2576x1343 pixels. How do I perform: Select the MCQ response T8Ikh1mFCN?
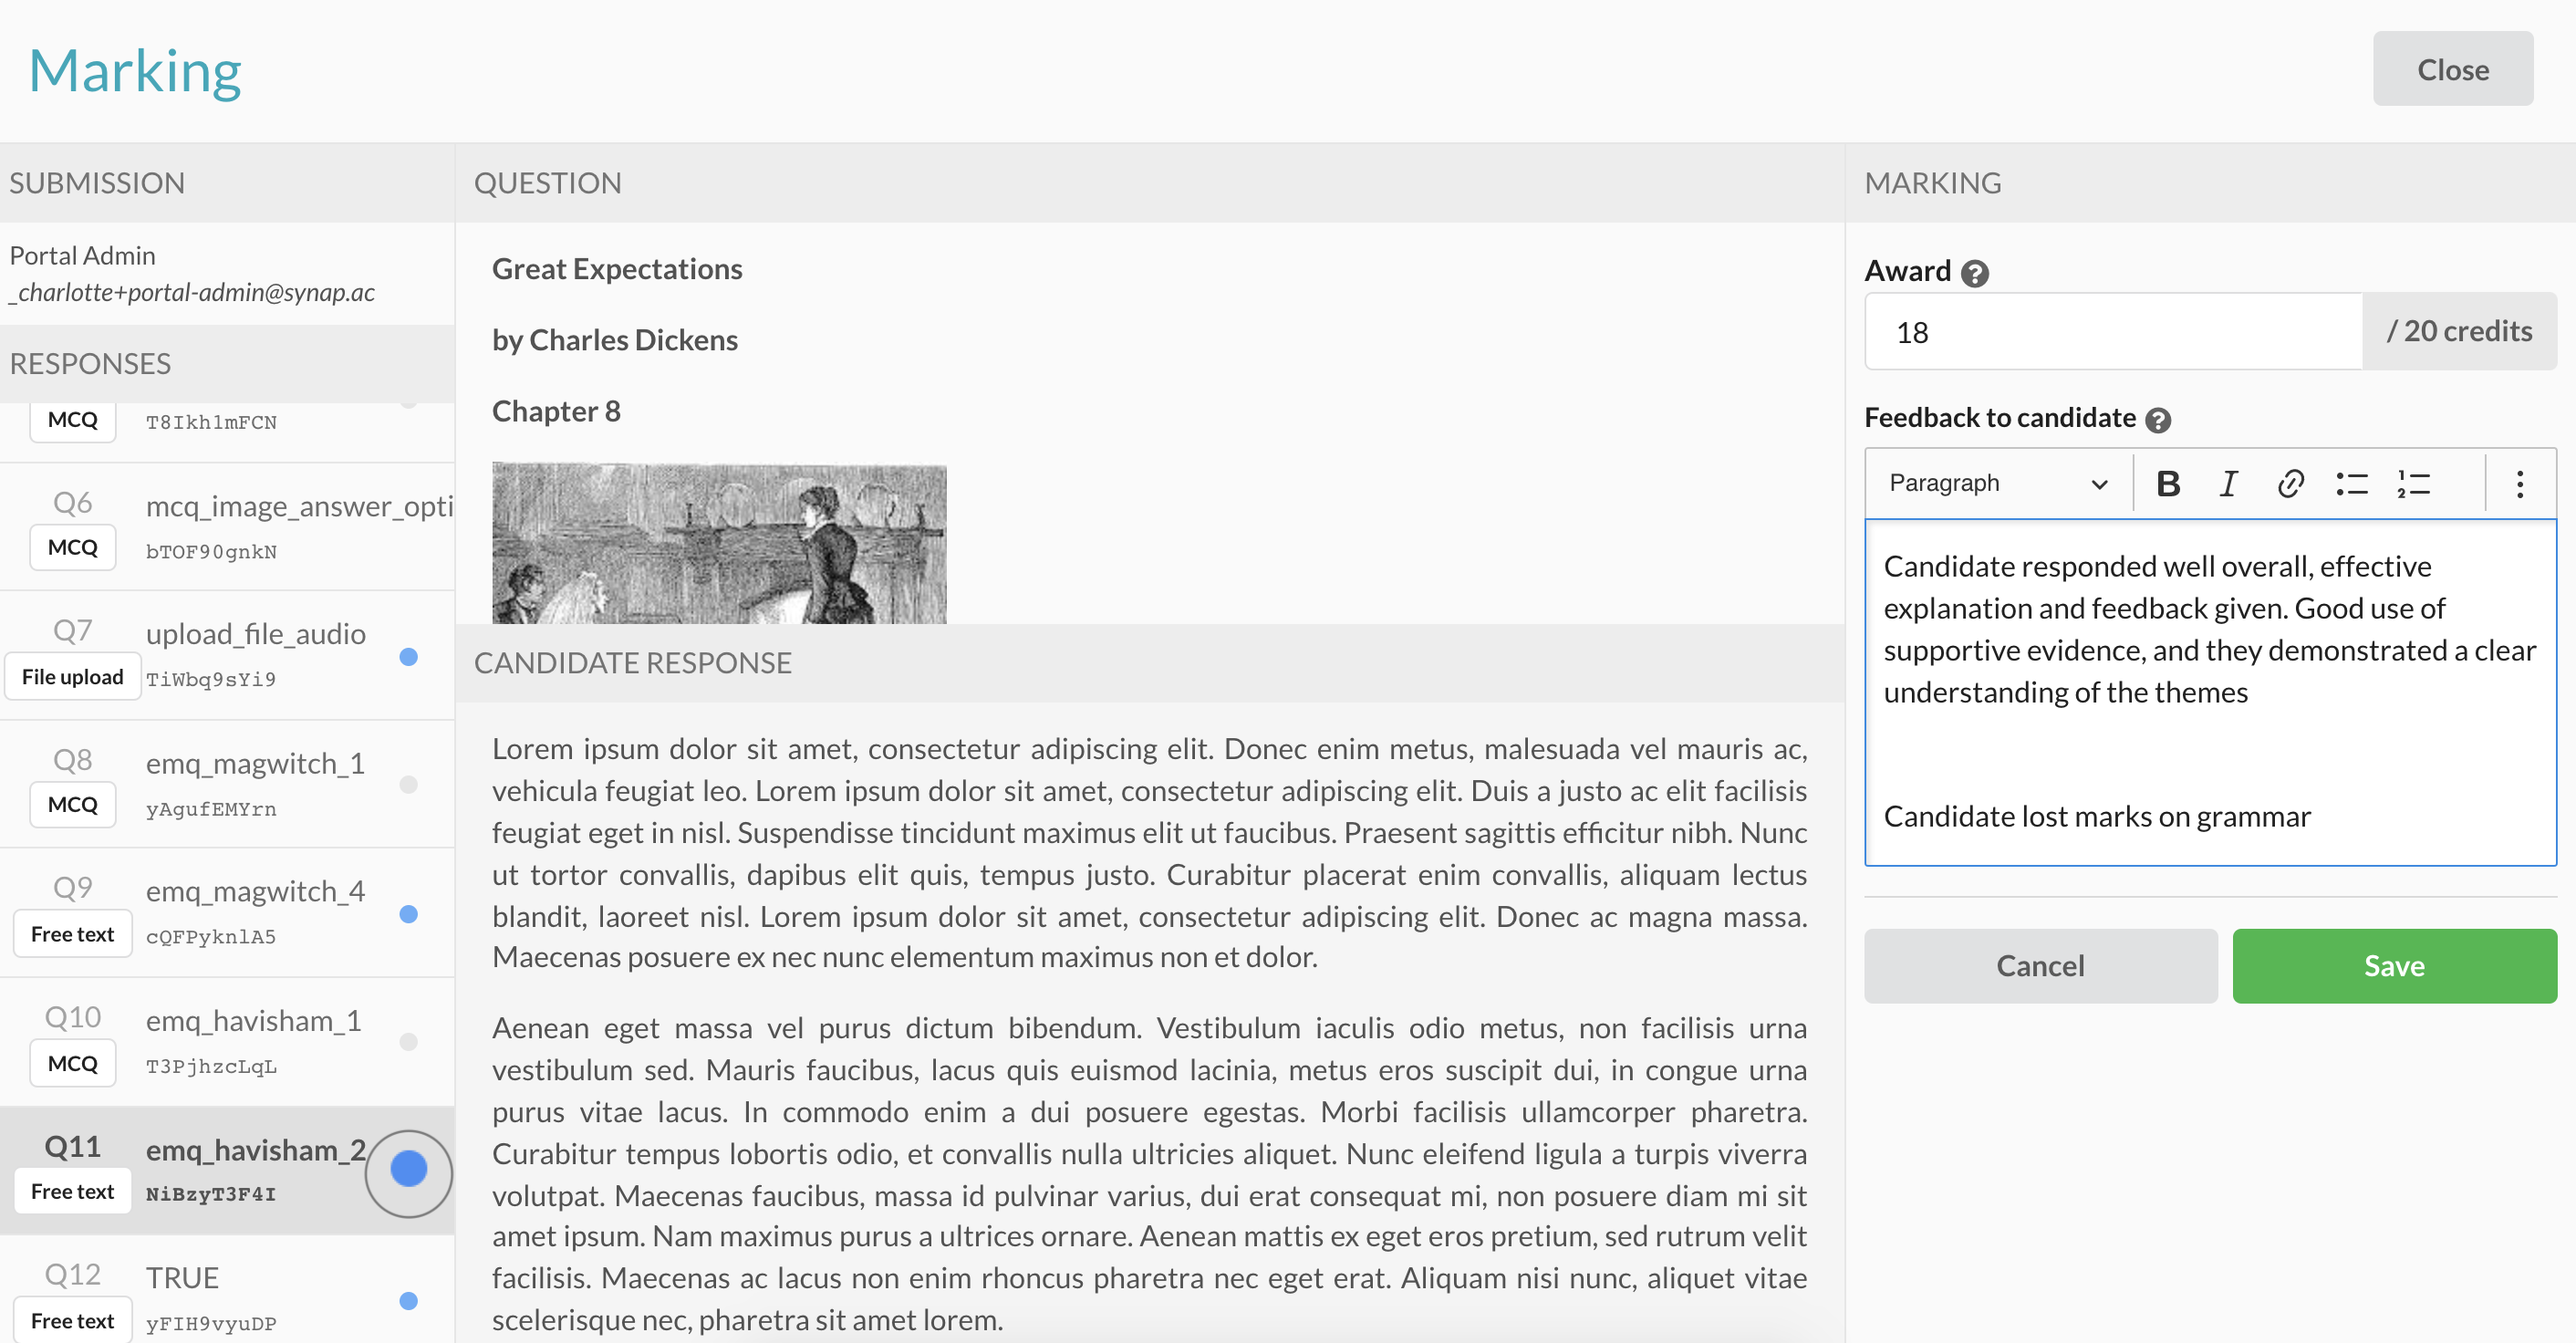coord(227,432)
